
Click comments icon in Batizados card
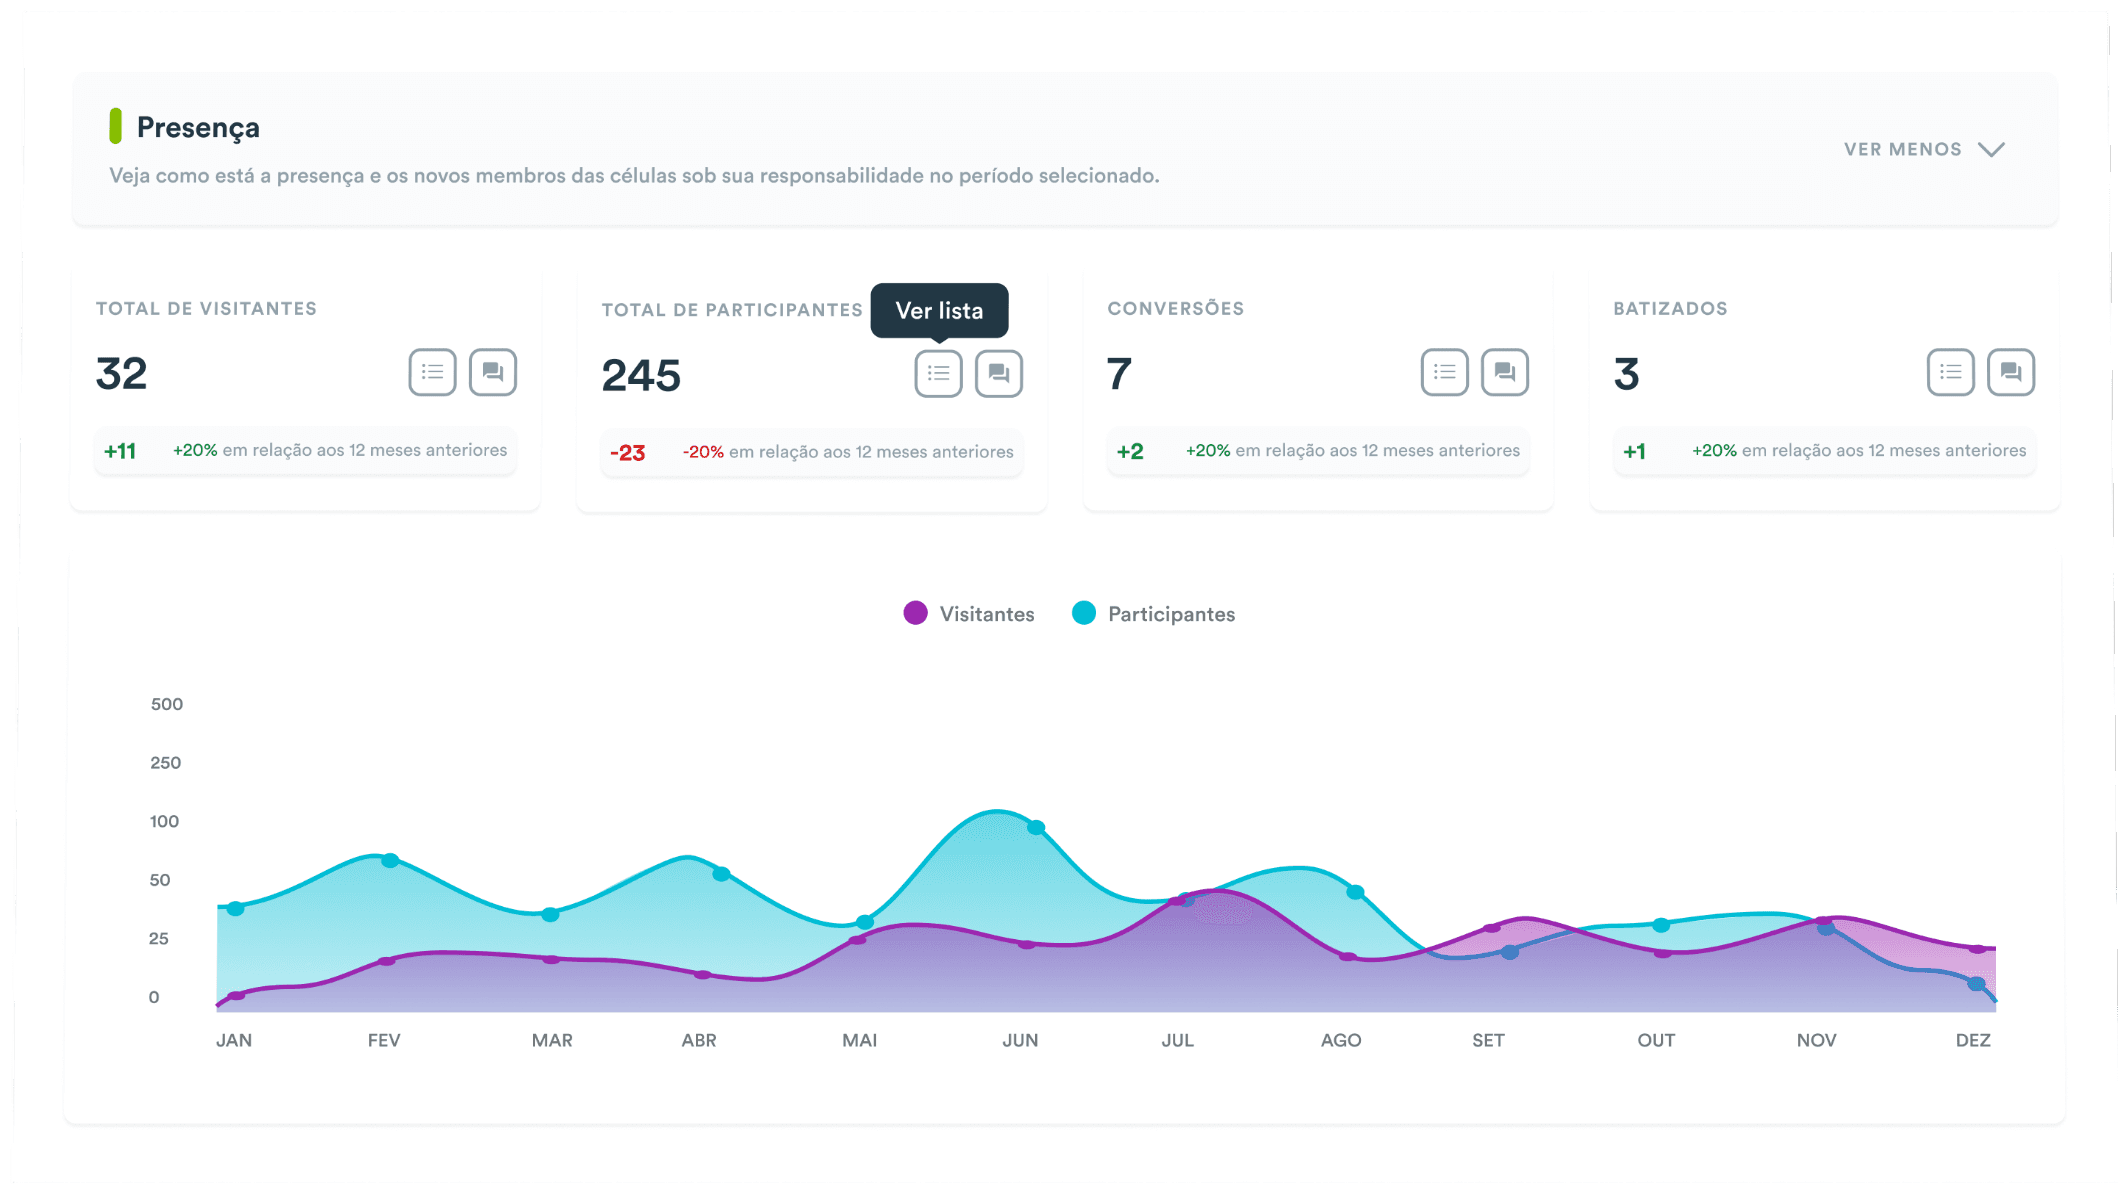click(x=2010, y=372)
